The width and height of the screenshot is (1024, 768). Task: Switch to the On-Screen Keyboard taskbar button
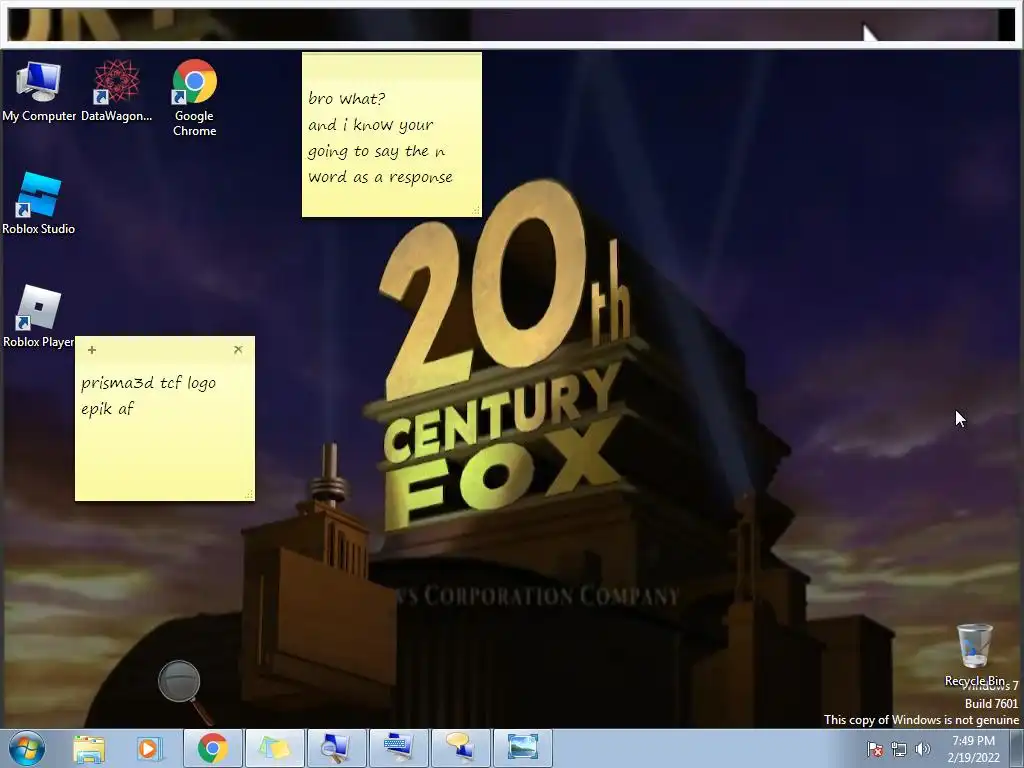(x=398, y=748)
